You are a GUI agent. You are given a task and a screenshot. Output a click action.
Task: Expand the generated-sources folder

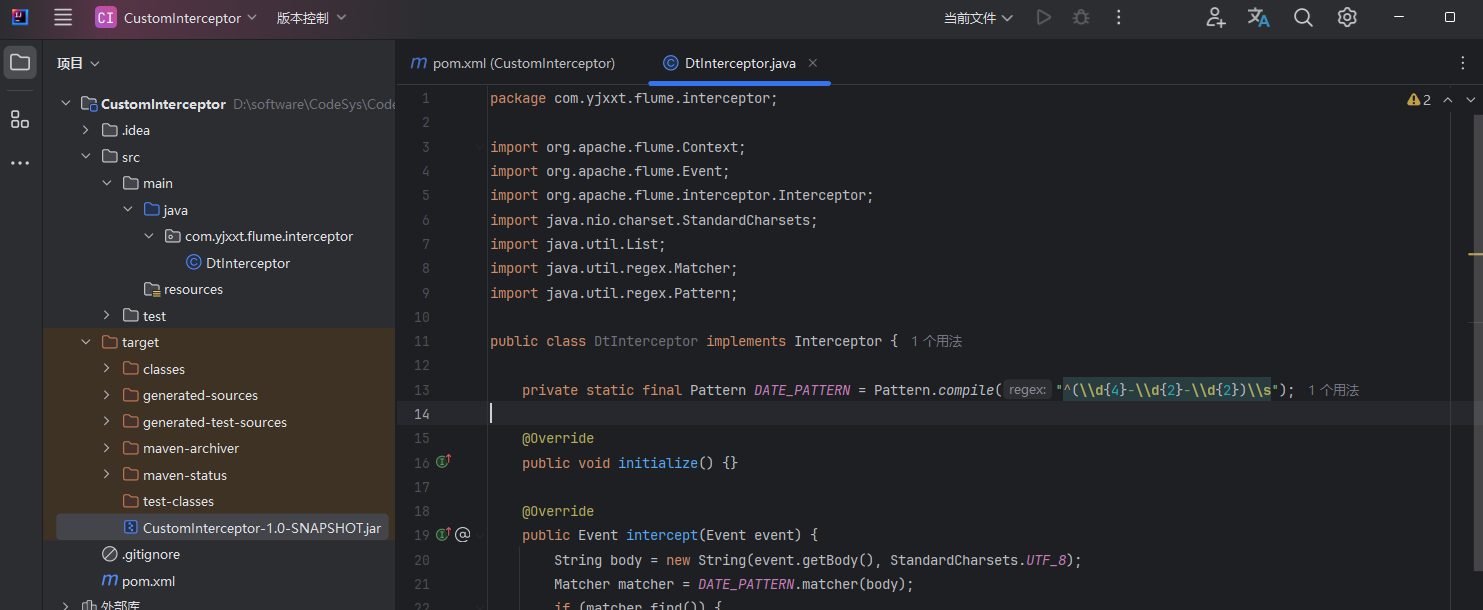(x=107, y=395)
